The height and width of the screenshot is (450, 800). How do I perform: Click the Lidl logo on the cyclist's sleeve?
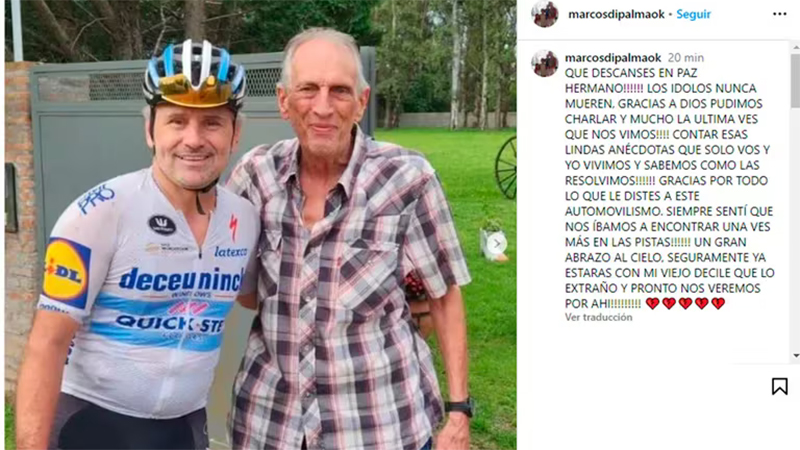(x=66, y=272)
